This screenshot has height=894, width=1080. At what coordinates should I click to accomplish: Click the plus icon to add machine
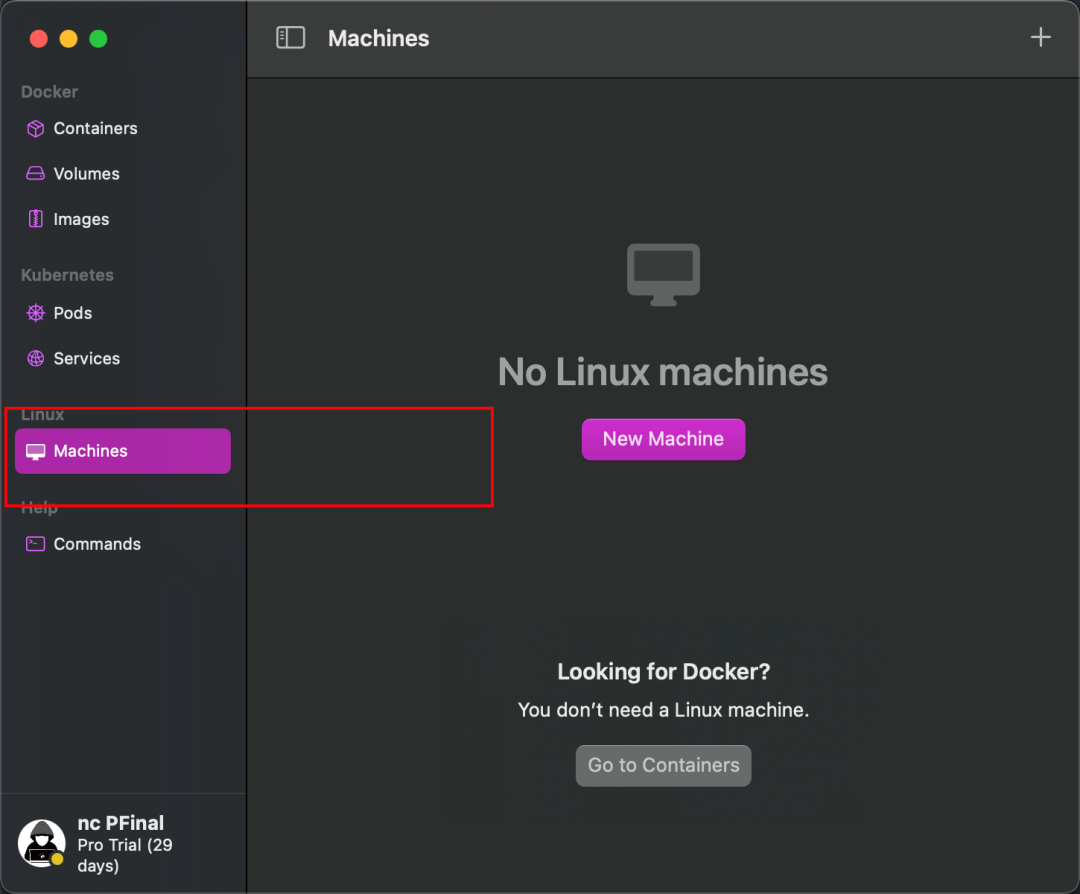1040,37
